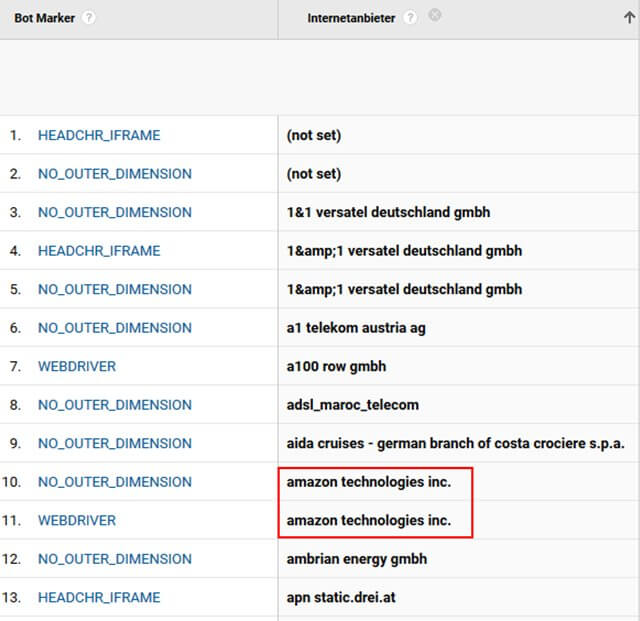
Task: Click NO_OUTER_DIMENSION link in row 10
Action: pyautogui.click(x=115, y=482)
